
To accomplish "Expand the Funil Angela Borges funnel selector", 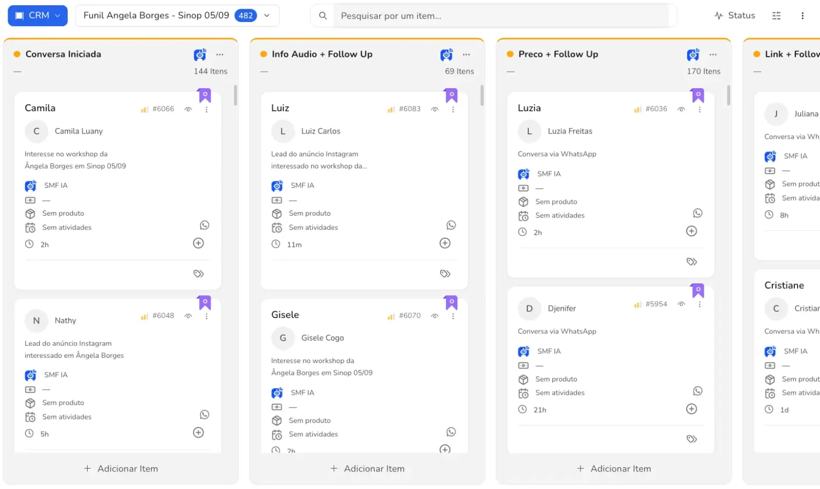I will tap(177, 16).
